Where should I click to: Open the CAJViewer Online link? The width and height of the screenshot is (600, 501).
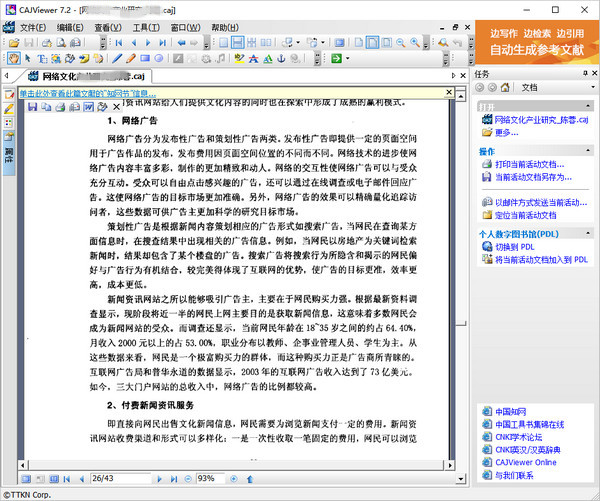click(x=526, y=462)
